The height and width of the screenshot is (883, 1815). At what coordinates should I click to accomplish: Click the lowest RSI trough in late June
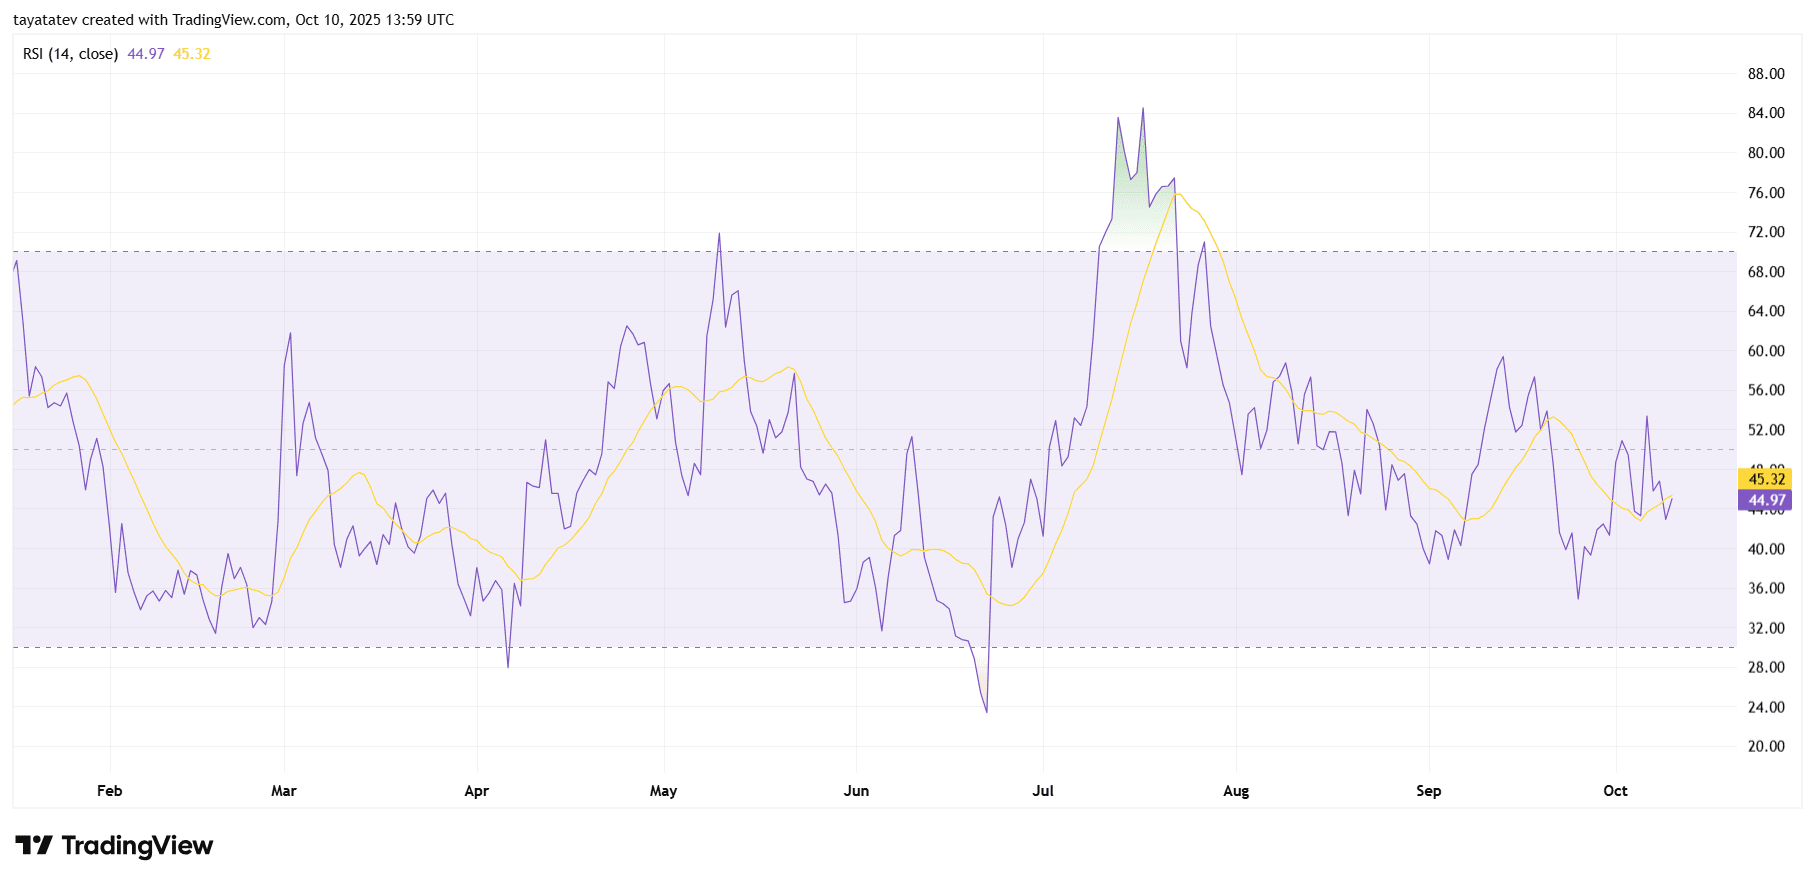click(x=986, y=710)
